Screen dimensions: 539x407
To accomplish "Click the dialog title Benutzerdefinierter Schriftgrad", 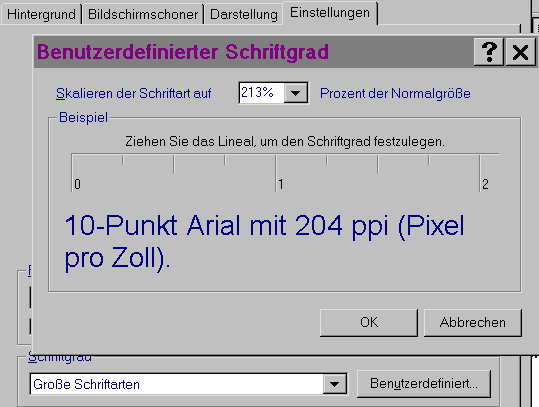I will (x=183, y=52).
